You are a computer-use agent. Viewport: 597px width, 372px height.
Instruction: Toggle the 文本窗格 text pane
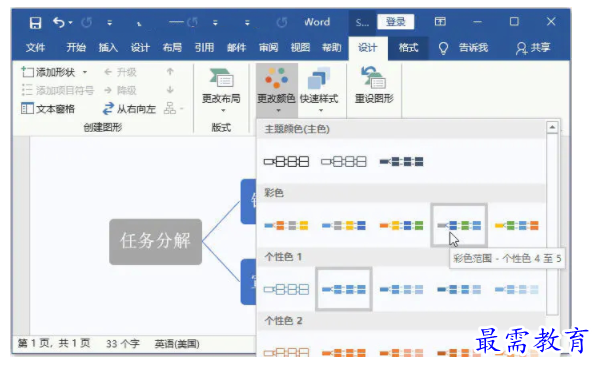tap(48, 109)
